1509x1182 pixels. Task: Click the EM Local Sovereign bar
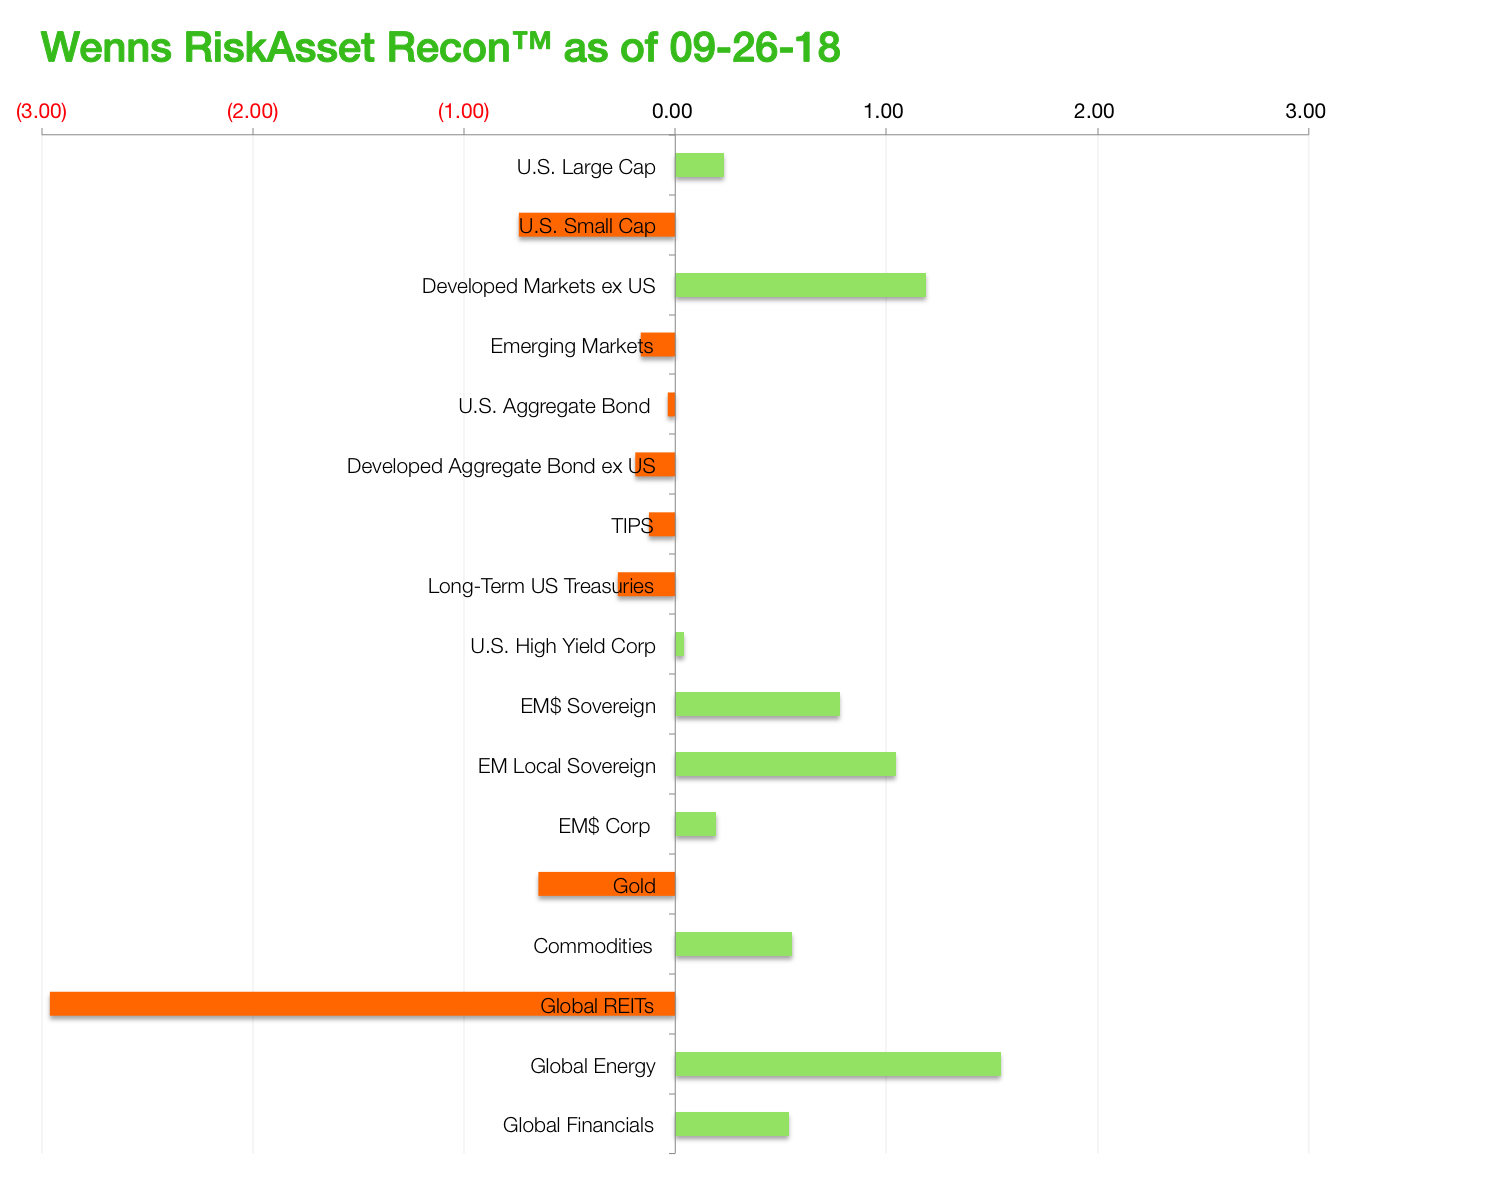click(x=786, y=764)
